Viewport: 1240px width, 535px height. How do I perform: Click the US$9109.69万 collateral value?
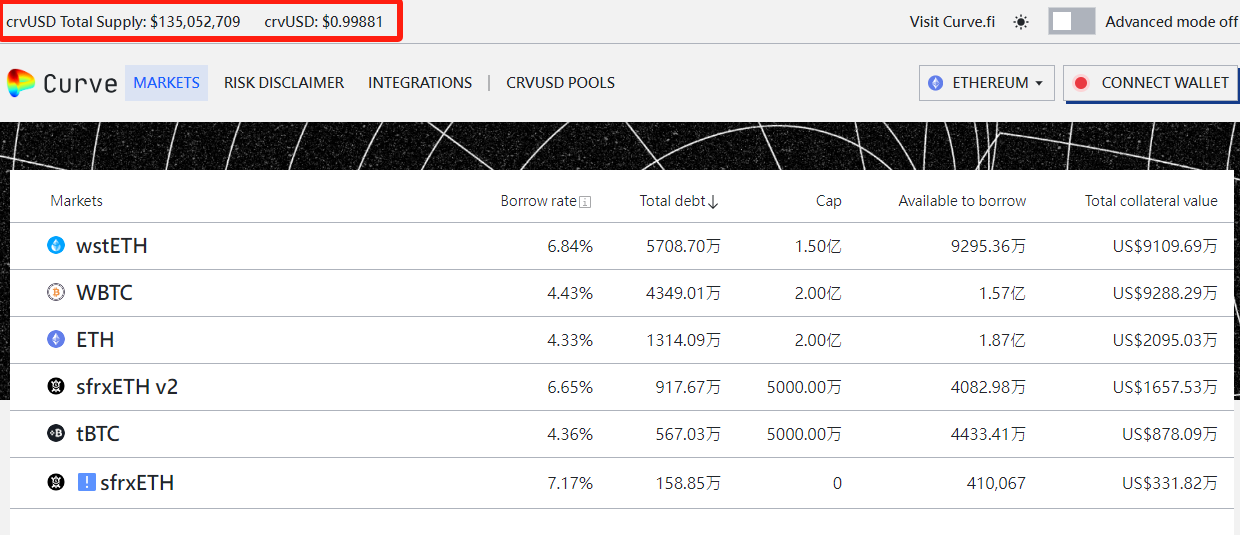pos(1165,246)
